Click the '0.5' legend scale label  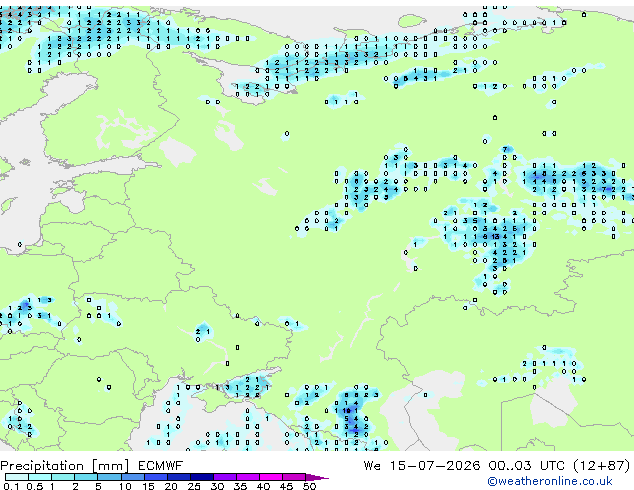click(35, 486)
